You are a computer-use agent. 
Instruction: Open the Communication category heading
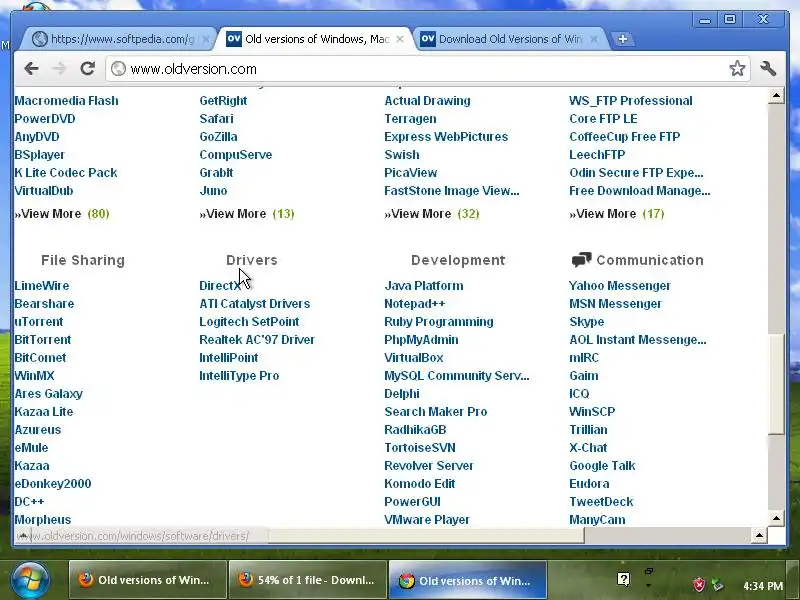tap(650, 260)
